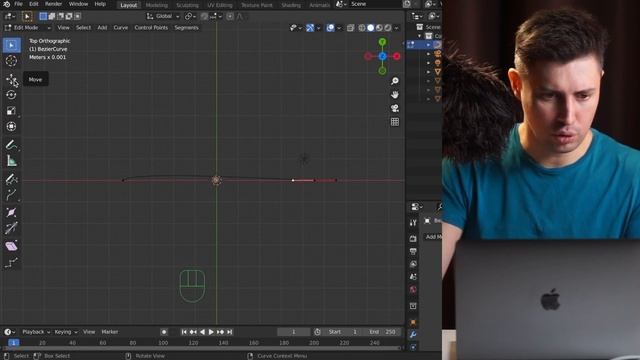The image size is (640, 360).
Task: Toggle viewport gizmos display
Action: click(x=310, y=28)
